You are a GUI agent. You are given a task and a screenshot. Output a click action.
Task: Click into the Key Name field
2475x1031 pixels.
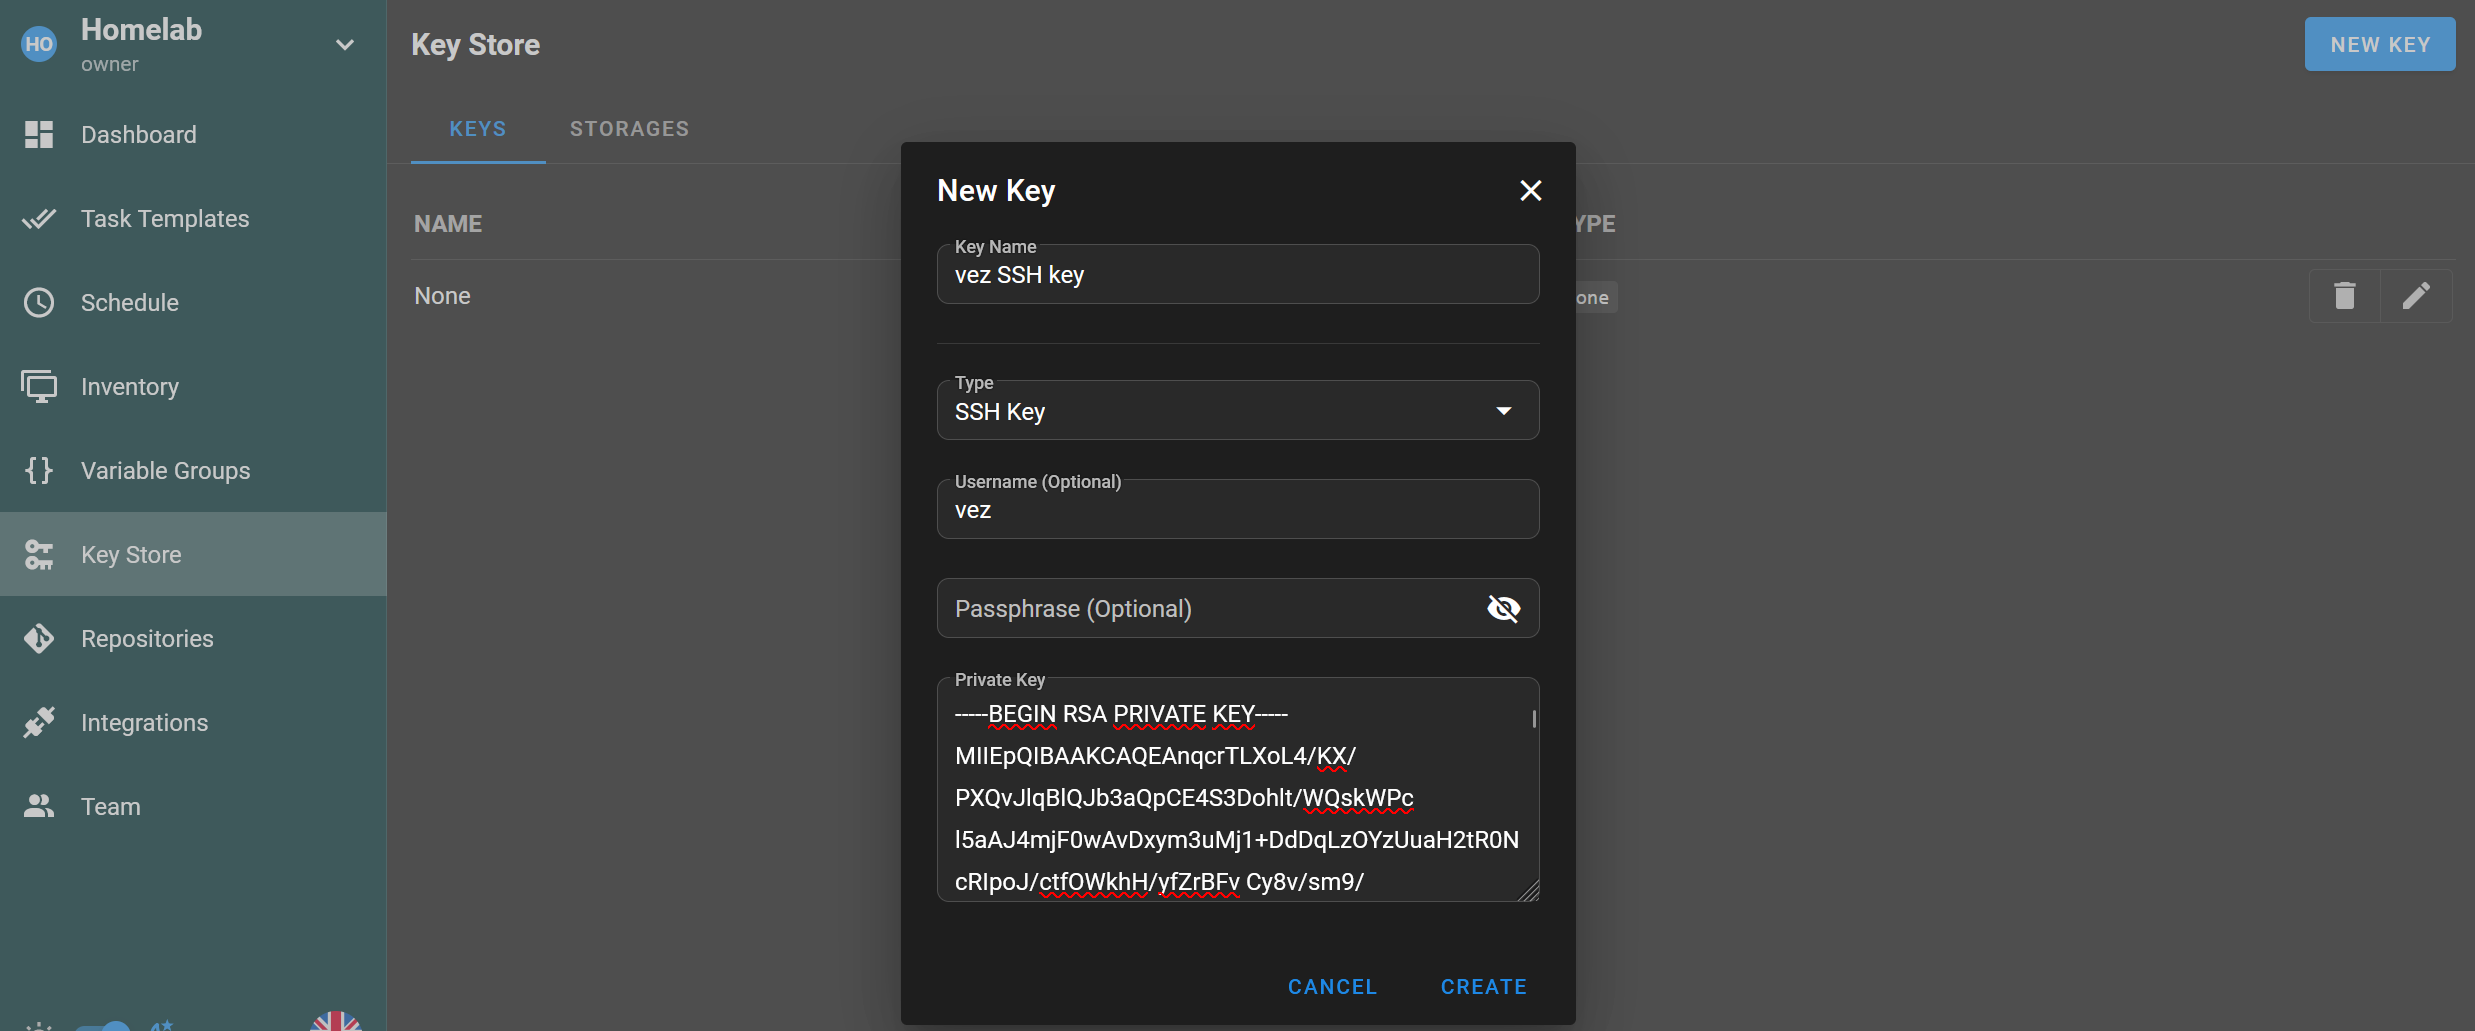(x=1237, y=275)
